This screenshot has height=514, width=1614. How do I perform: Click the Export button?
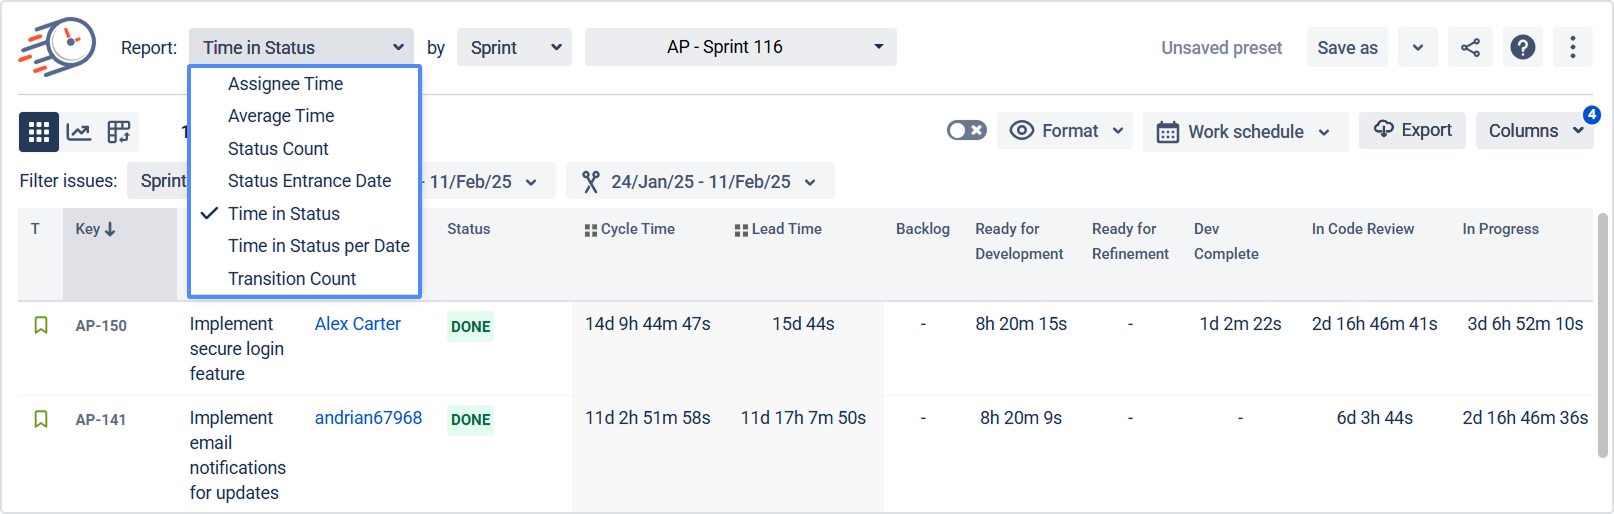coord(1412,130)
